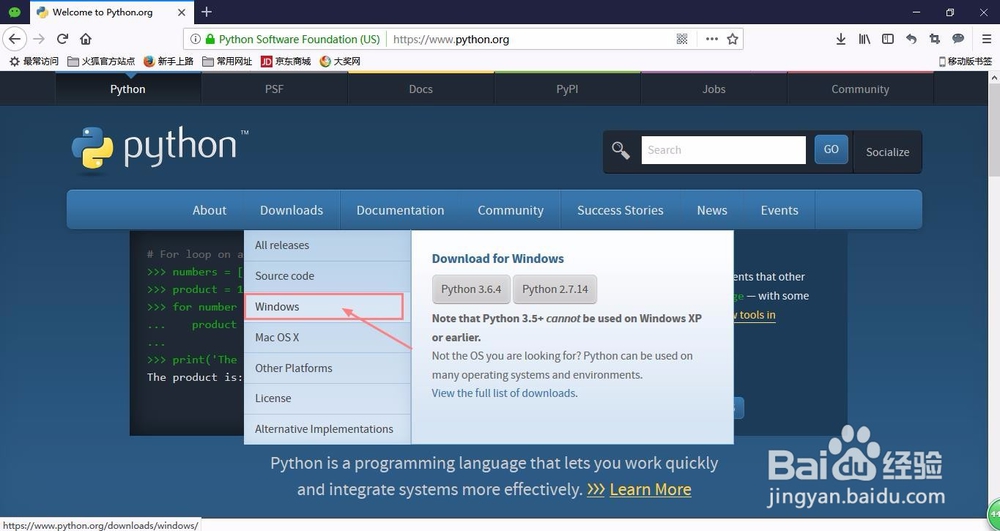
Task: Select the Jobs top navigation tab
Action: pos(714,89)
